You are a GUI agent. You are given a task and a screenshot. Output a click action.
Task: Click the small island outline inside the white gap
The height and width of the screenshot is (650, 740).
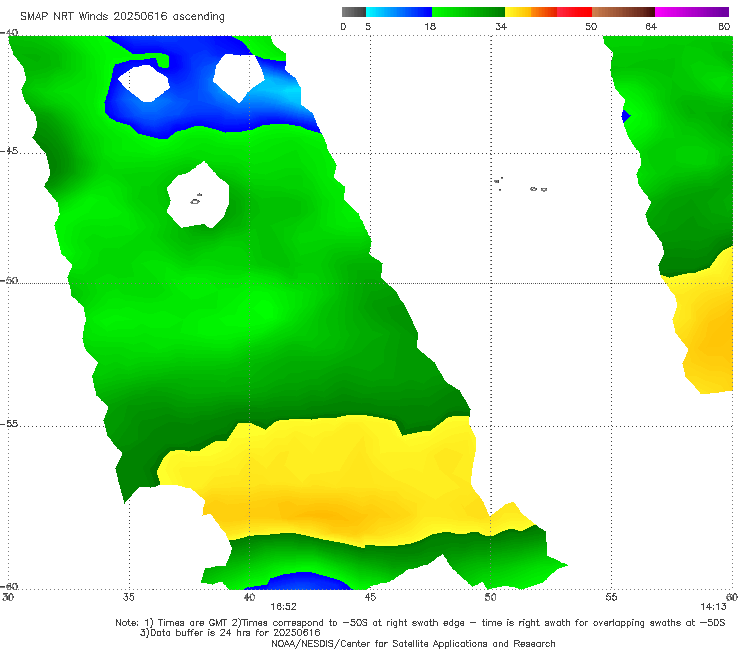pyautogui.click(x=196, y=200)
